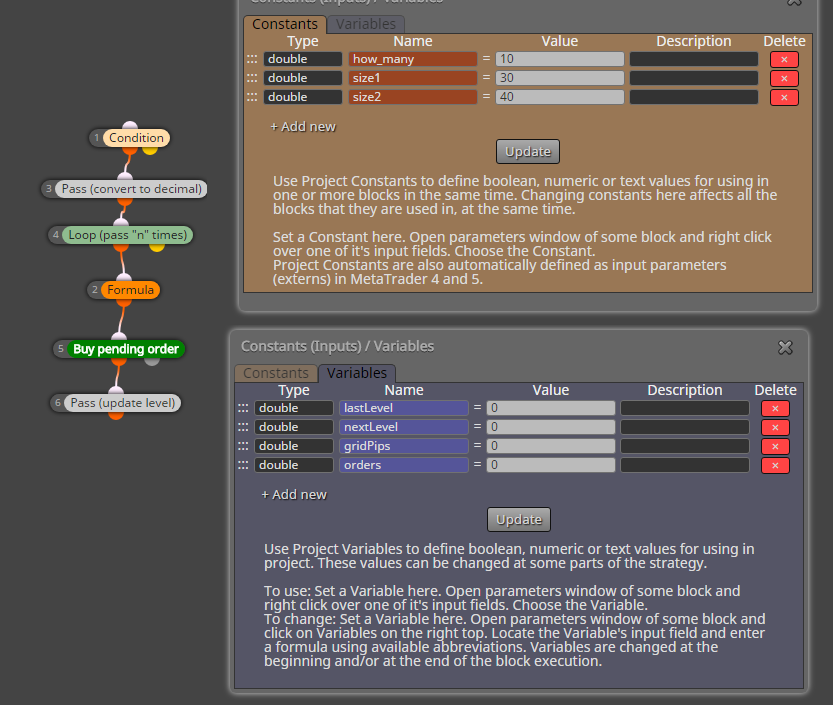
Task: Close the lower Constants/Variables window
Action: 785,347
